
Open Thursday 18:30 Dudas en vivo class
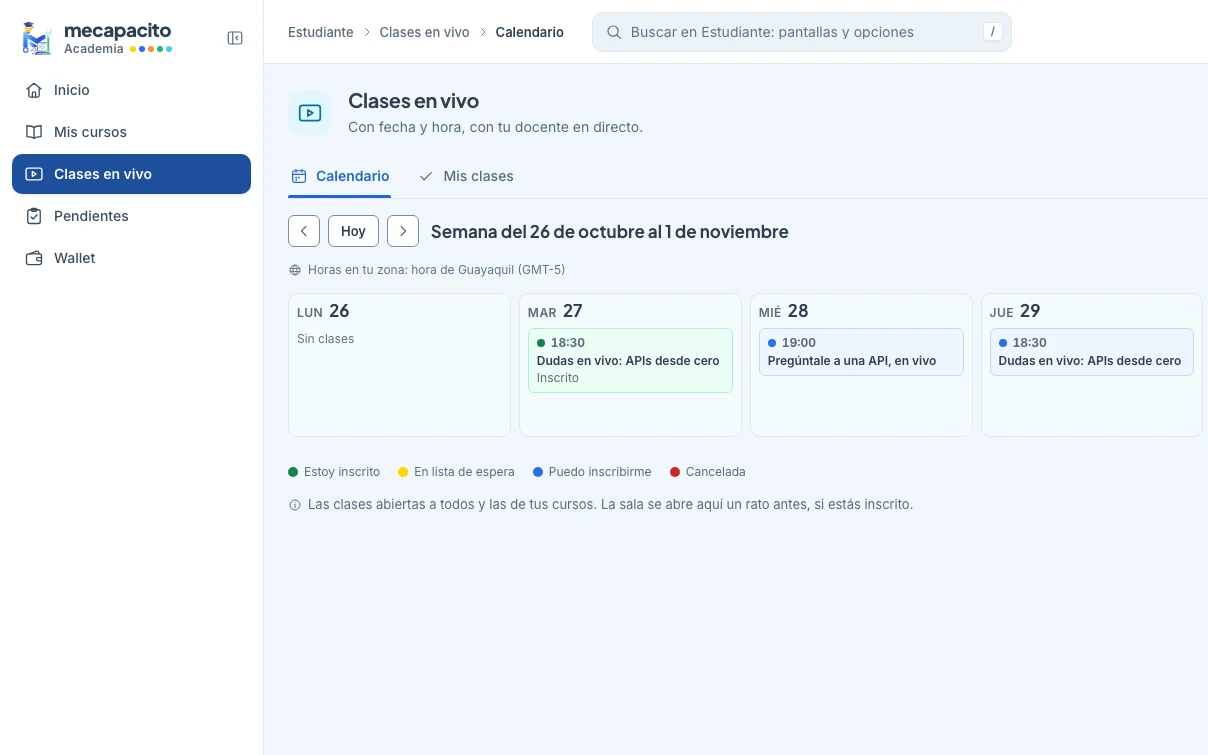click(x=1092, y=352)
